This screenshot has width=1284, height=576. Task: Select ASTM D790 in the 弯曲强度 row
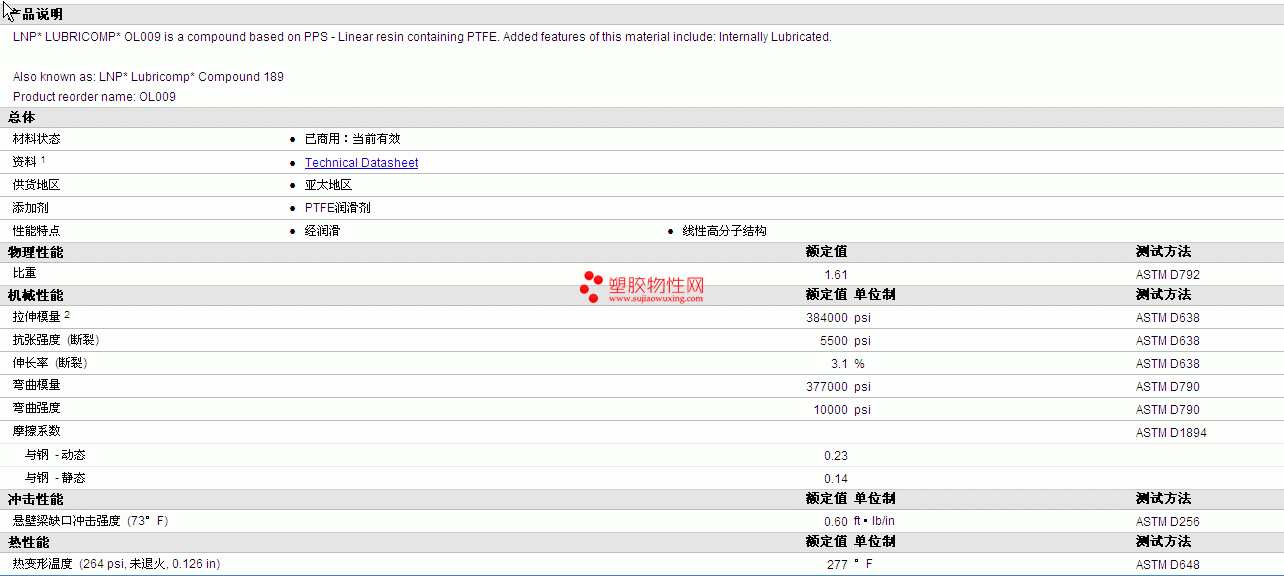point(1168,410)
